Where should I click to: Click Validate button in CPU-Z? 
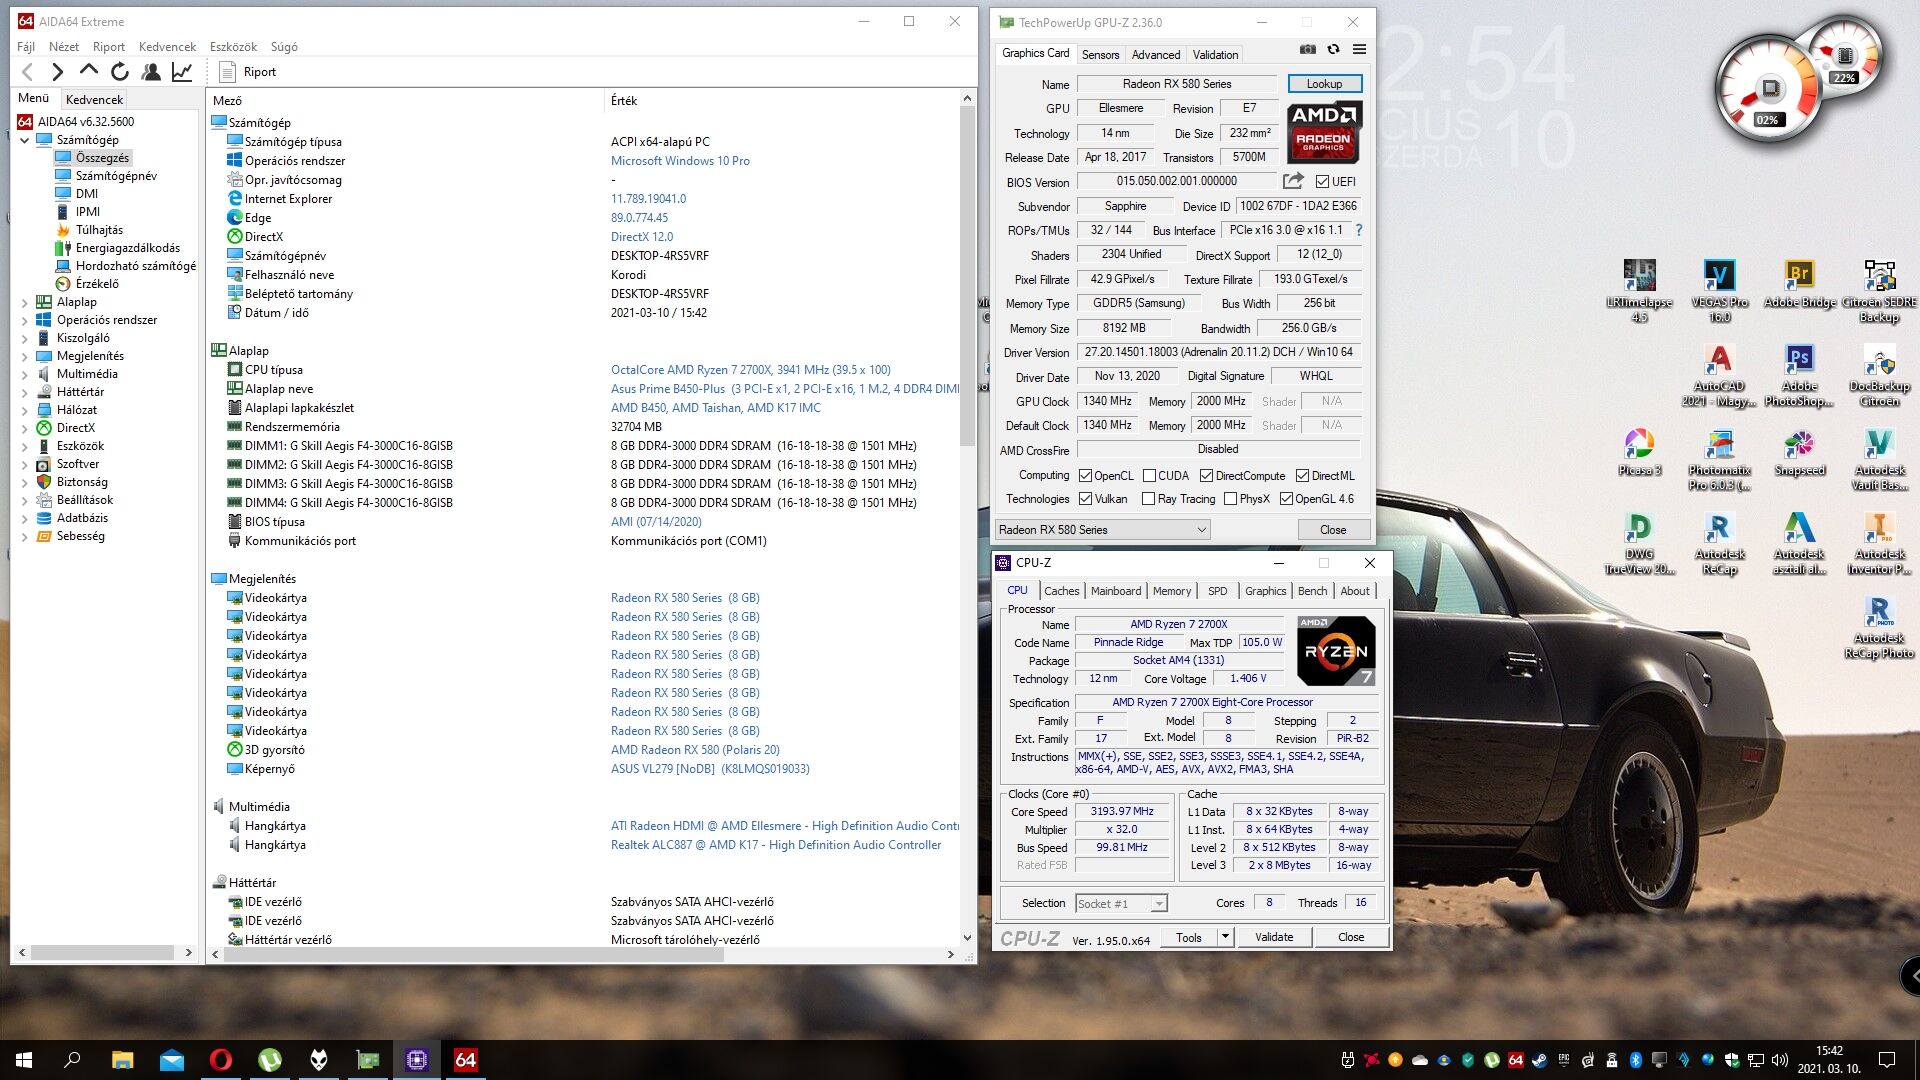1274,937
